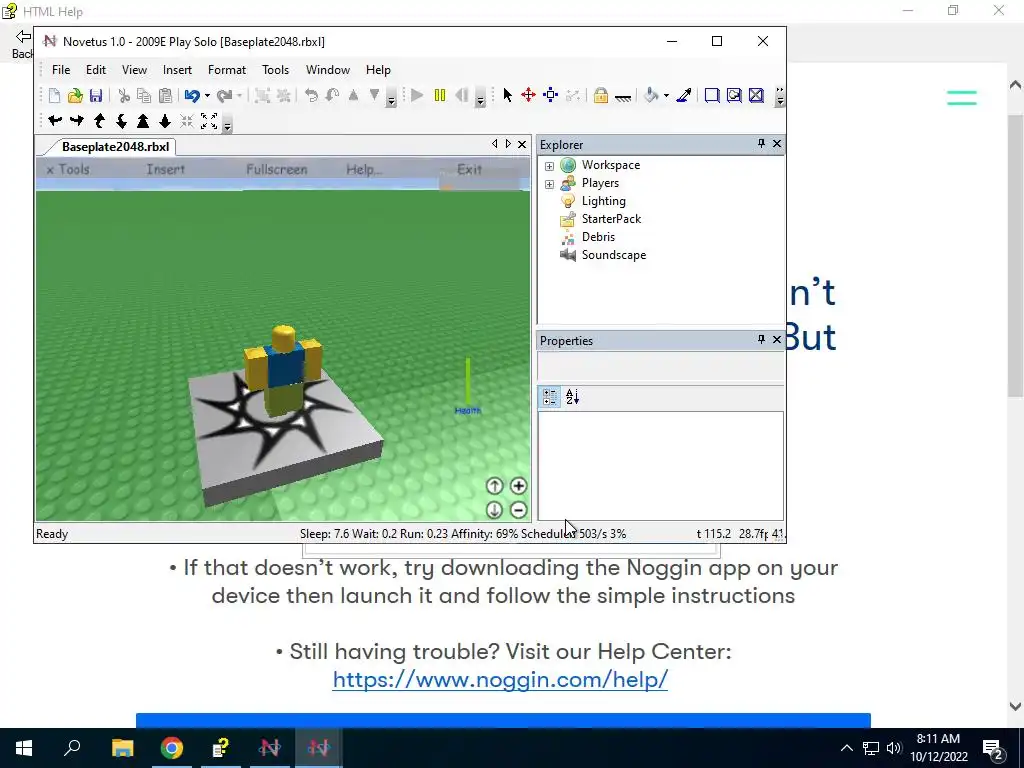Select the red Move drag tool
The image size is (1024, 768).
point(528,96)
